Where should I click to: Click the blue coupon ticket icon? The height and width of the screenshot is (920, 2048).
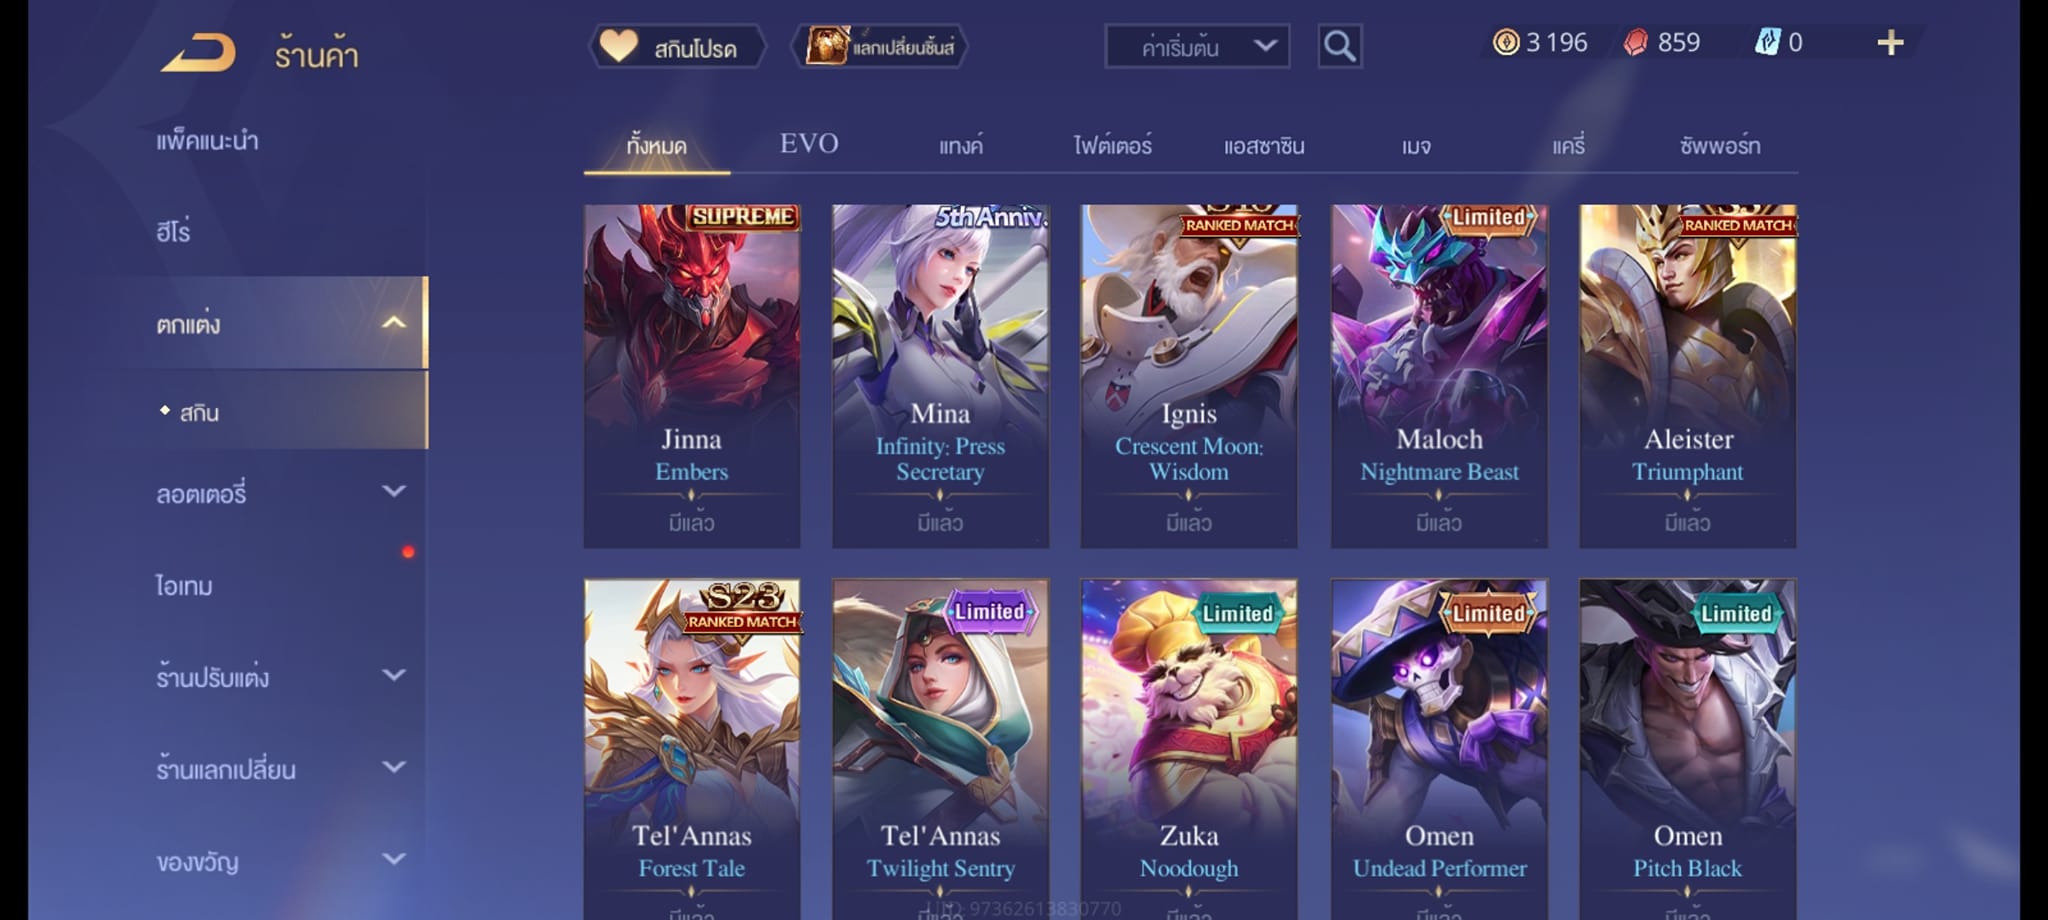(1767, 42)
